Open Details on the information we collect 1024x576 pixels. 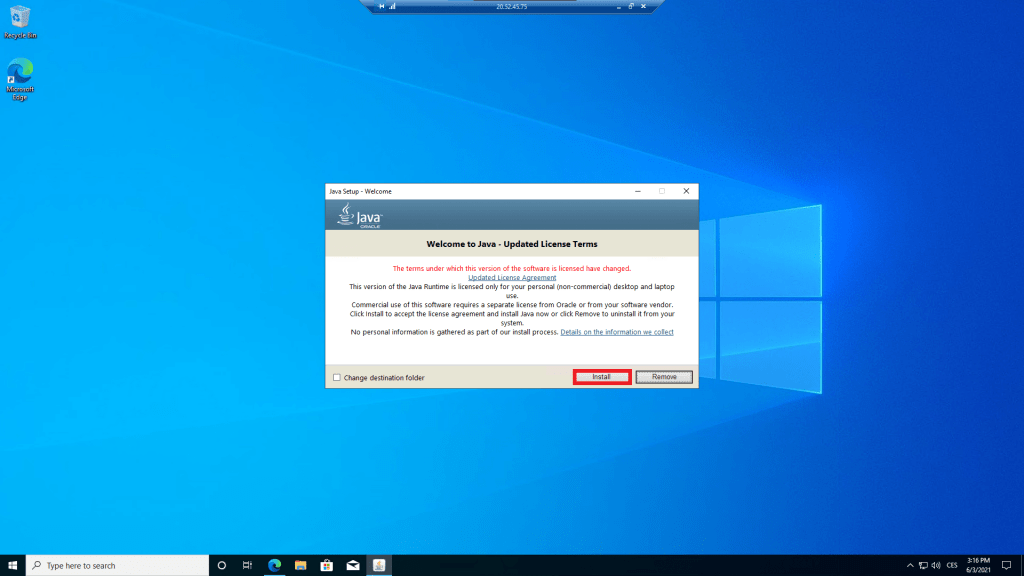(x=616, y=332)
